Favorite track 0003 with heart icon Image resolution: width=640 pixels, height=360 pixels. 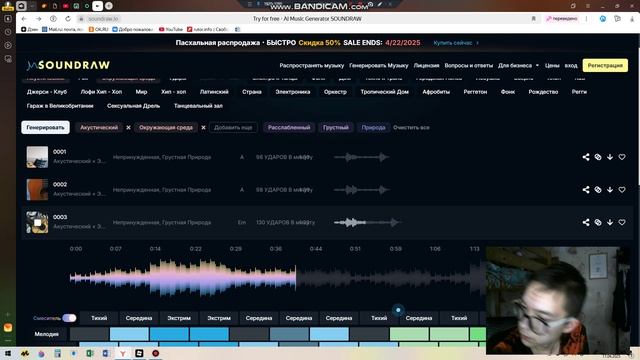tap(622, 222)
